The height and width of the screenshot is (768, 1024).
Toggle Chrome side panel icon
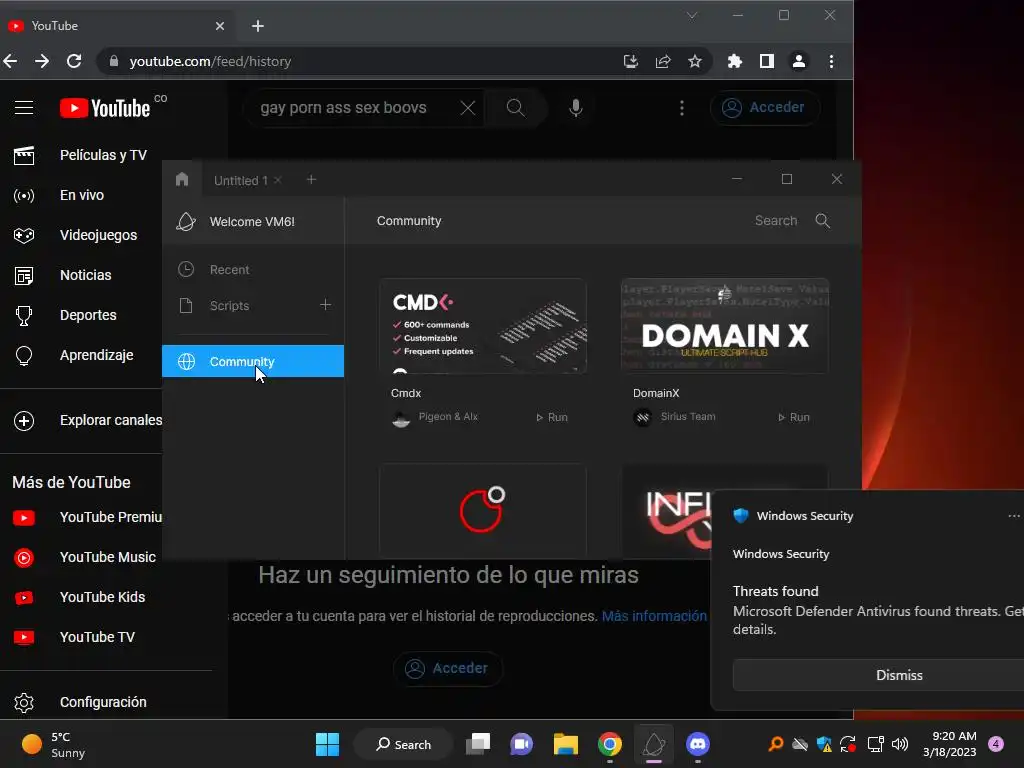coord(767,61)
